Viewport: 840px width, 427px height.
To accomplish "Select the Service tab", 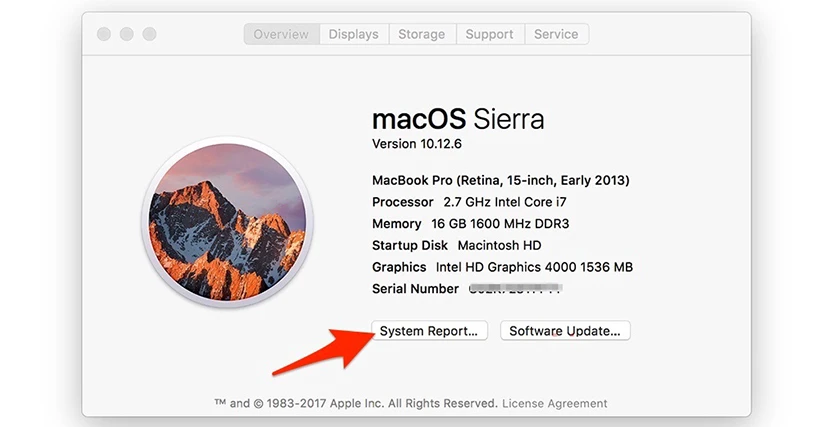I will click(557, 34).
